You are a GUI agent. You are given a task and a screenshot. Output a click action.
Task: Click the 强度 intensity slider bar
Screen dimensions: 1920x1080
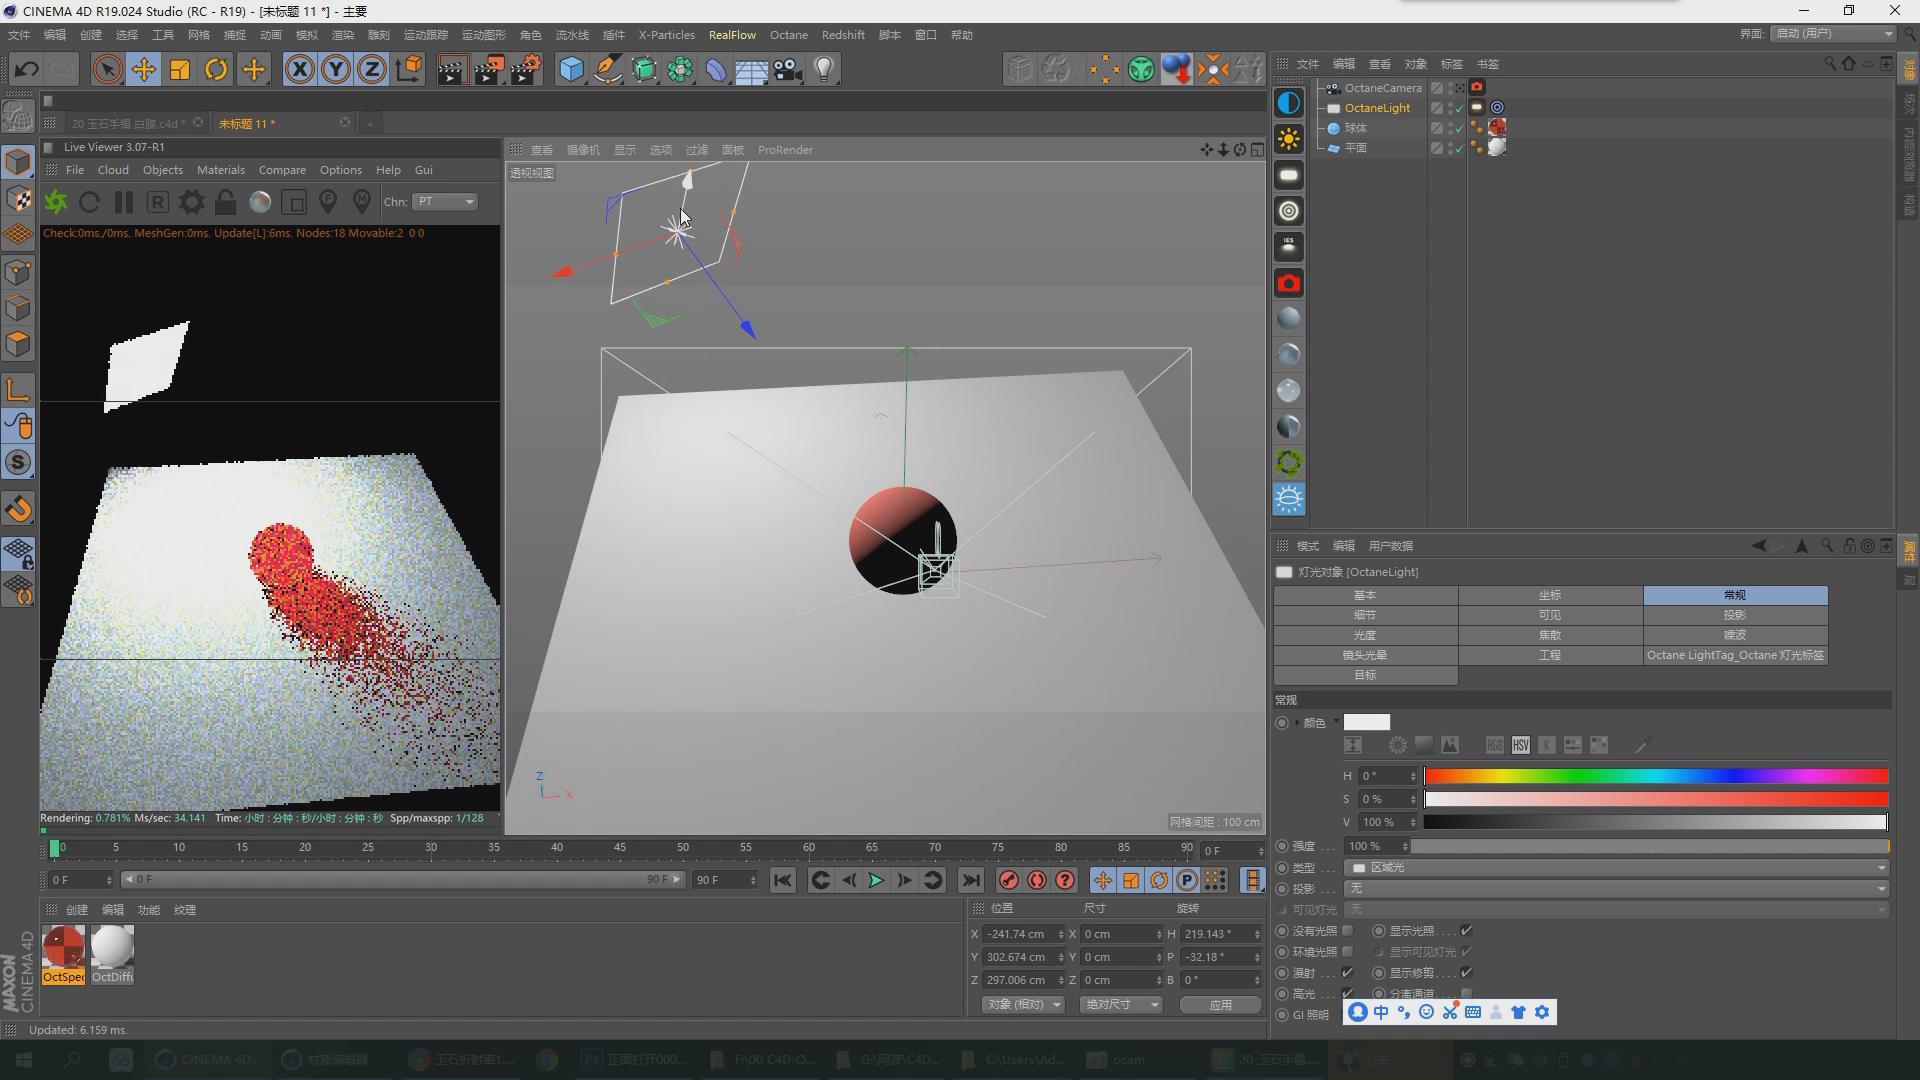(1649, 846)
